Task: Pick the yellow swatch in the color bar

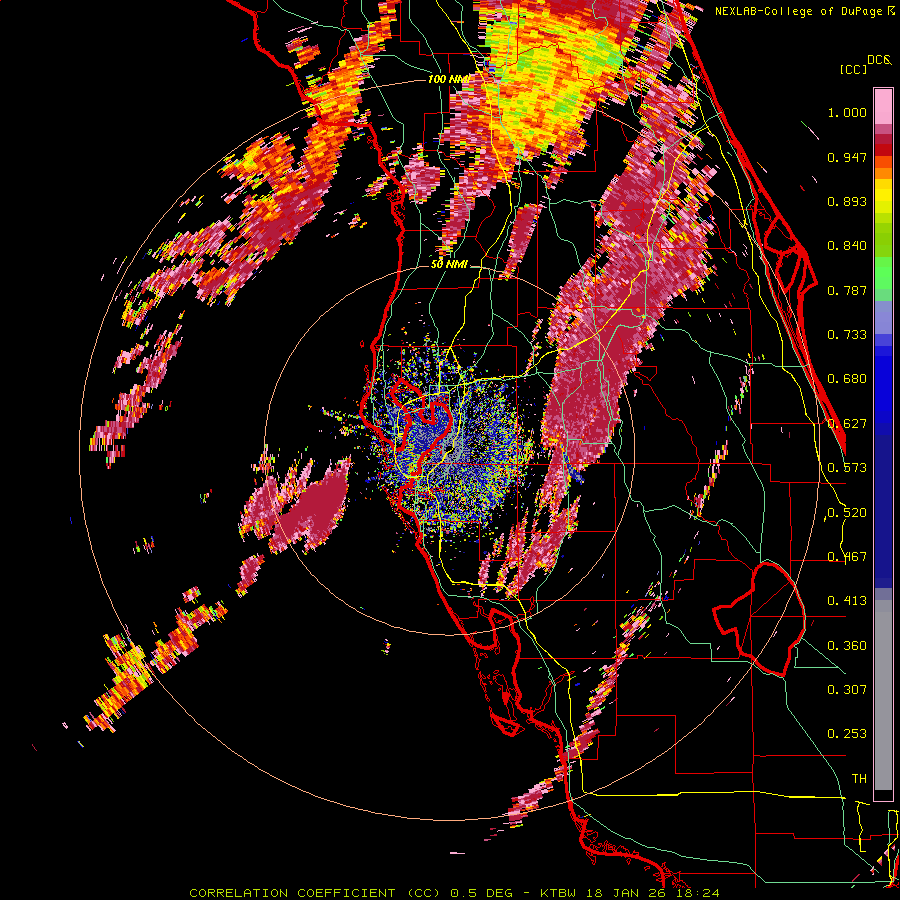Action: click(x=883, y=196)
